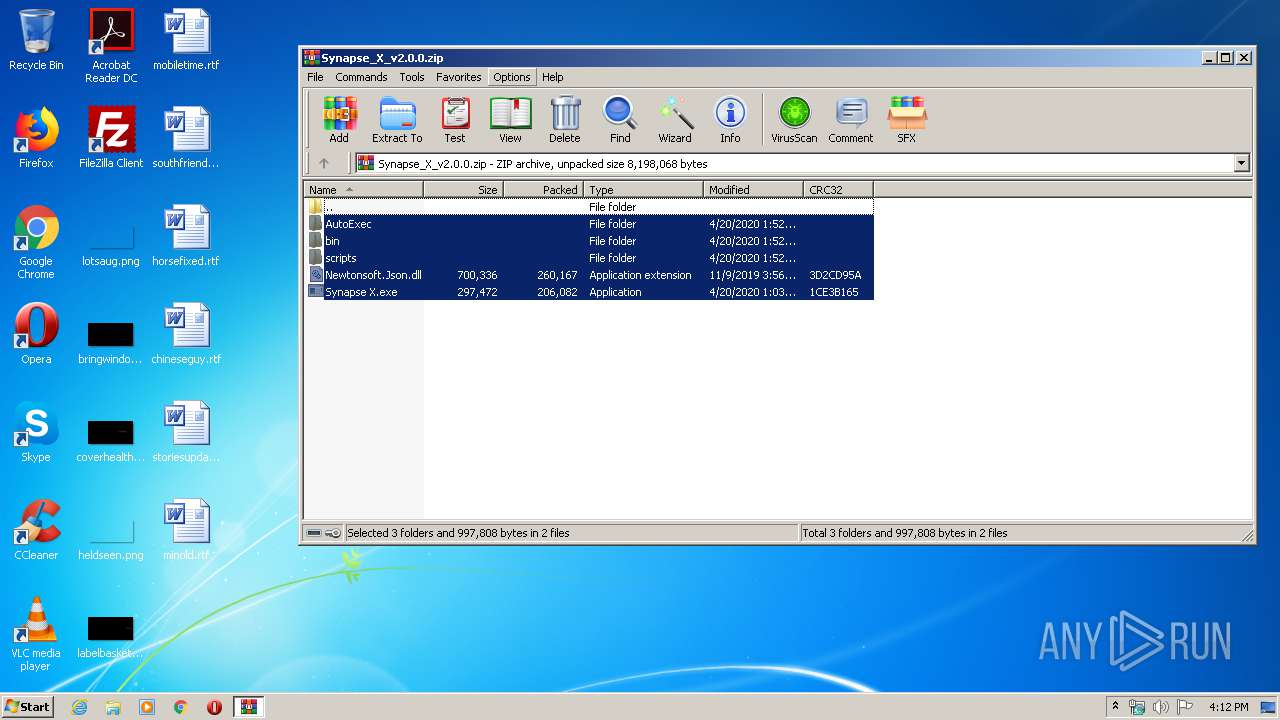Click the SFX toolbar icon
This screenshot has width=1280, height=720.
[x=906, y=120]
